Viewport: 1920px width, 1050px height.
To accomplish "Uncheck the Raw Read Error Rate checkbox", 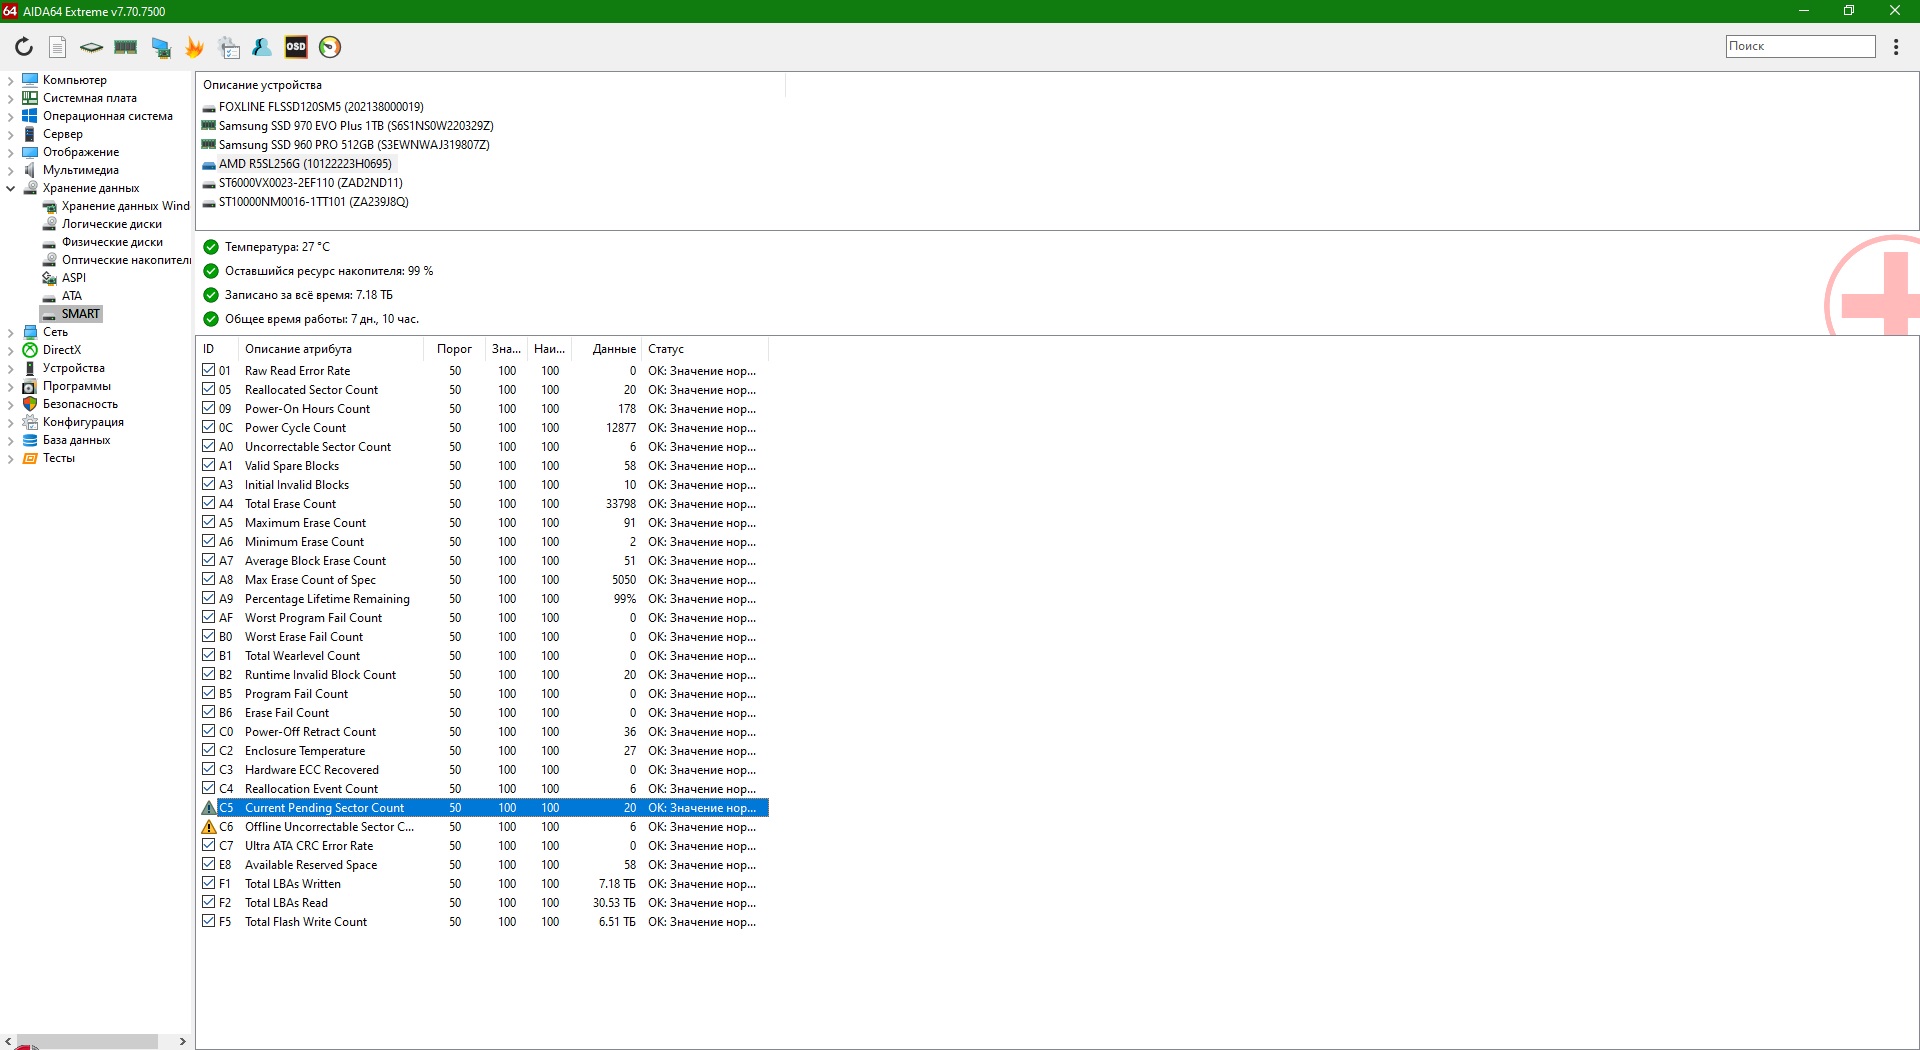I will click(209, 371).
